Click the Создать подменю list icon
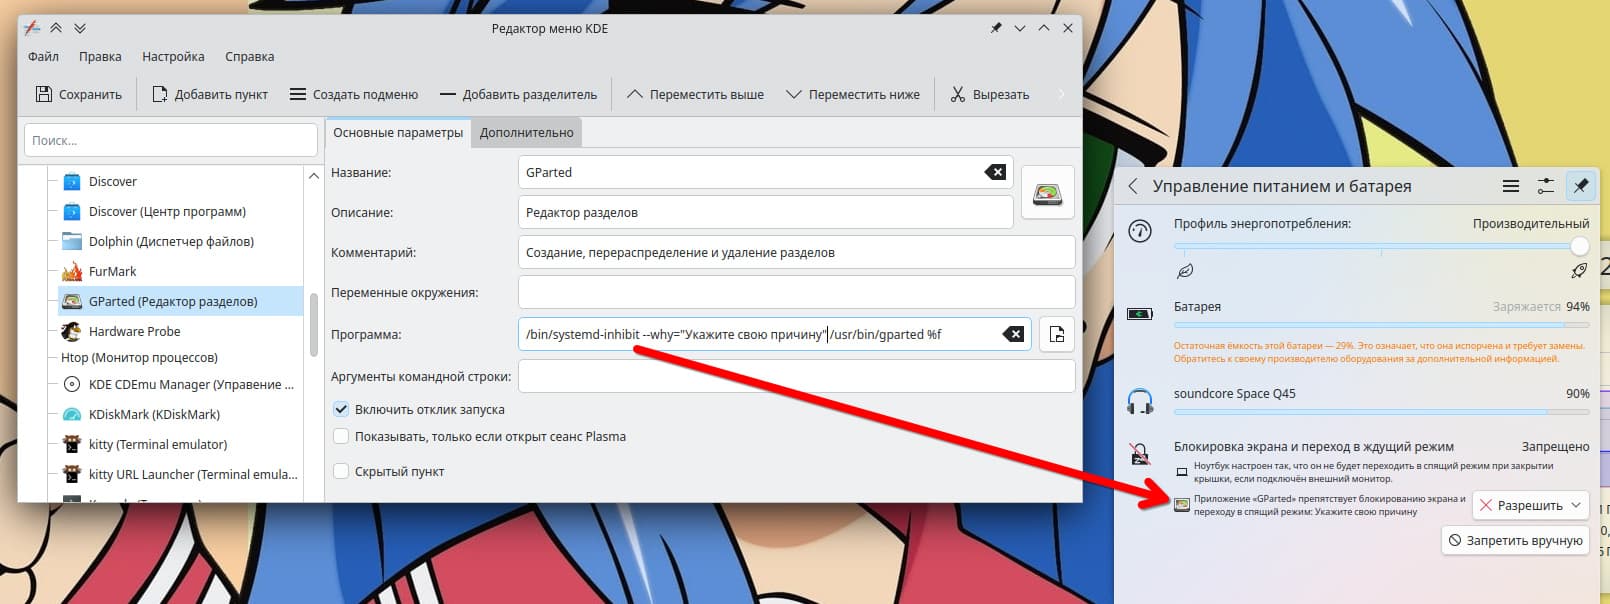Screen dimensions: 1610x604 298,94
